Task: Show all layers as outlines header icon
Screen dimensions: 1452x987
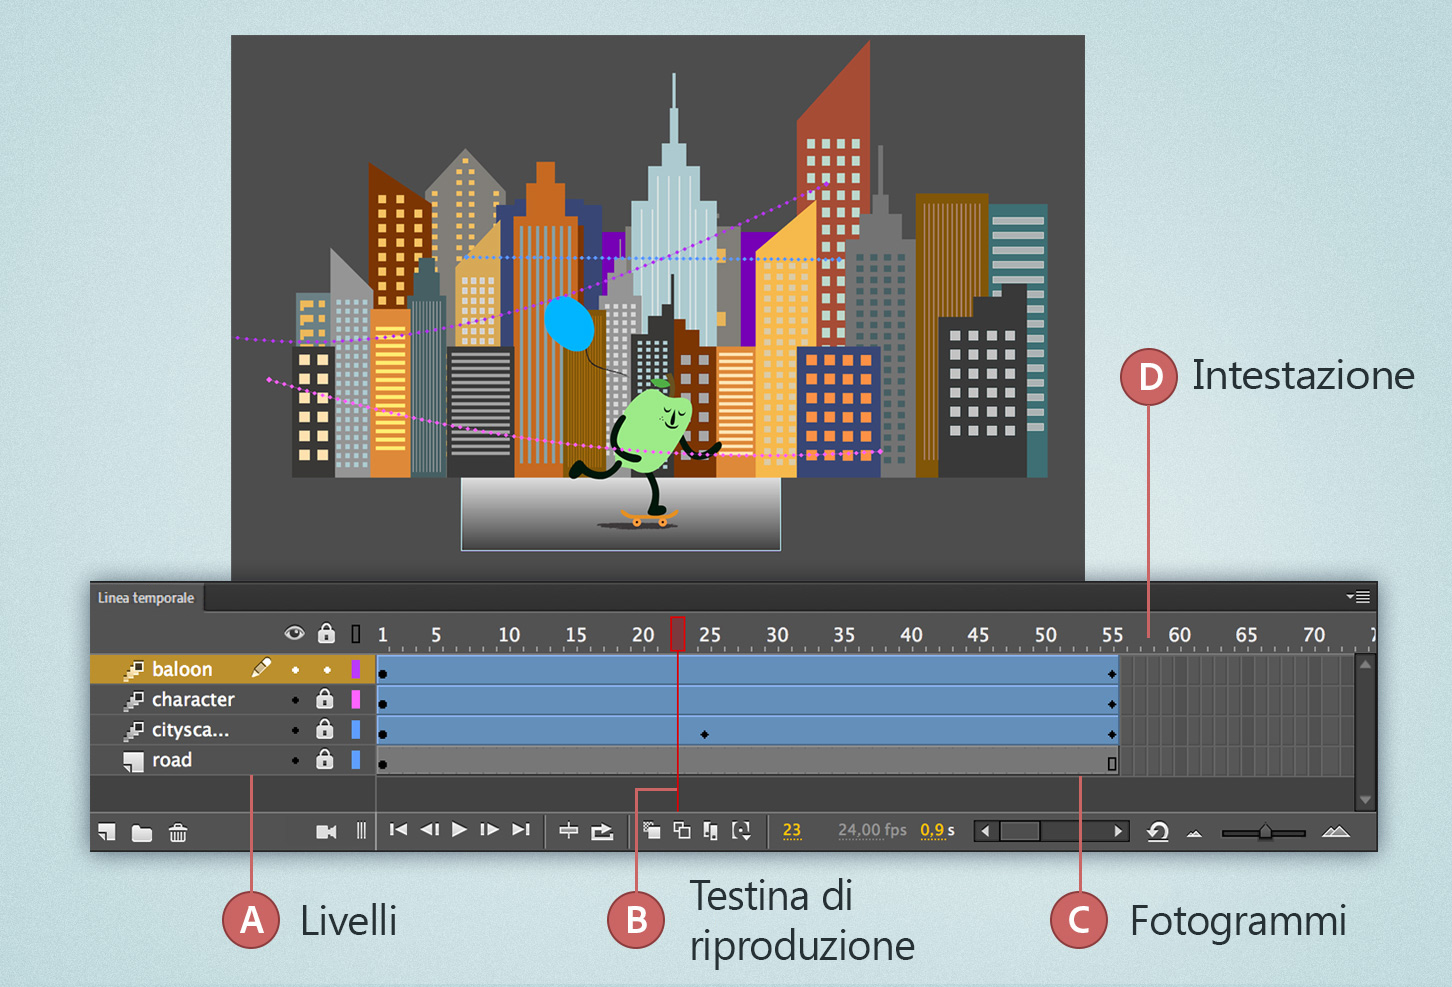Action: pyautogui.click(x=356, y=633)
